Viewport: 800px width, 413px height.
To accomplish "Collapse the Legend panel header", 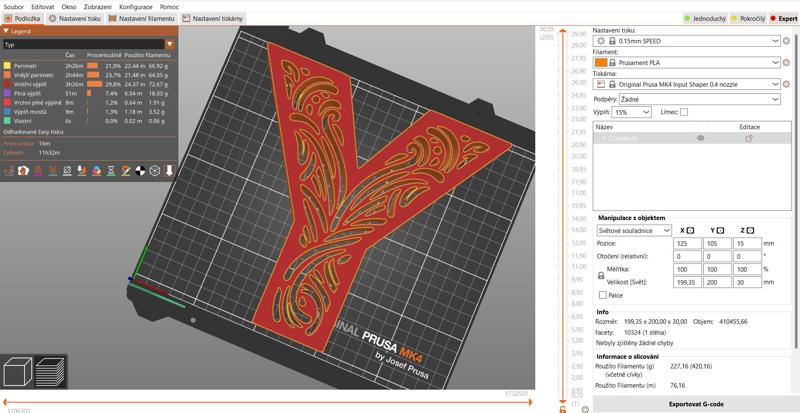I will 89,31.
